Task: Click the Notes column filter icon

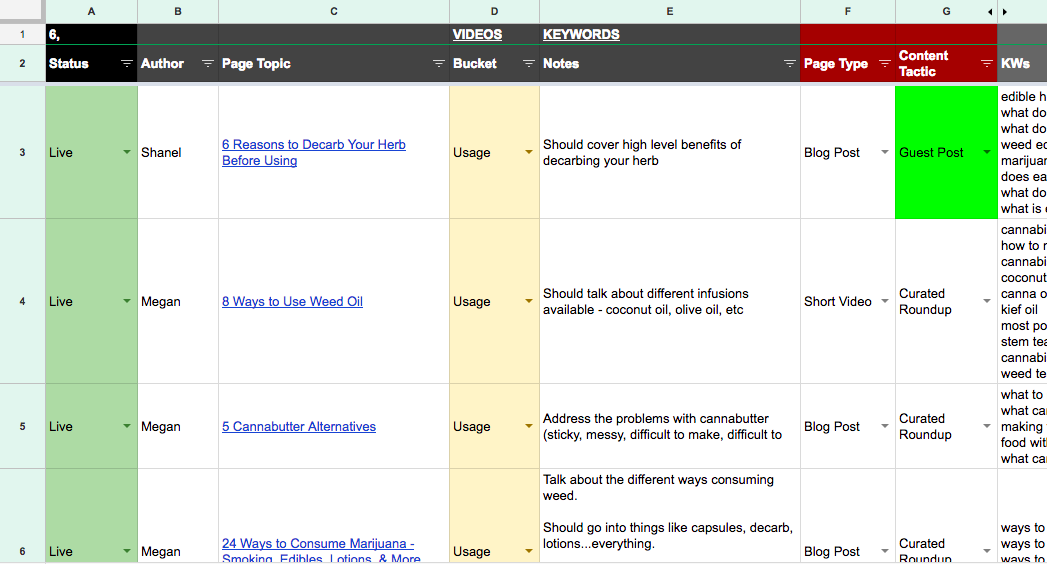Action: point(789,64)
